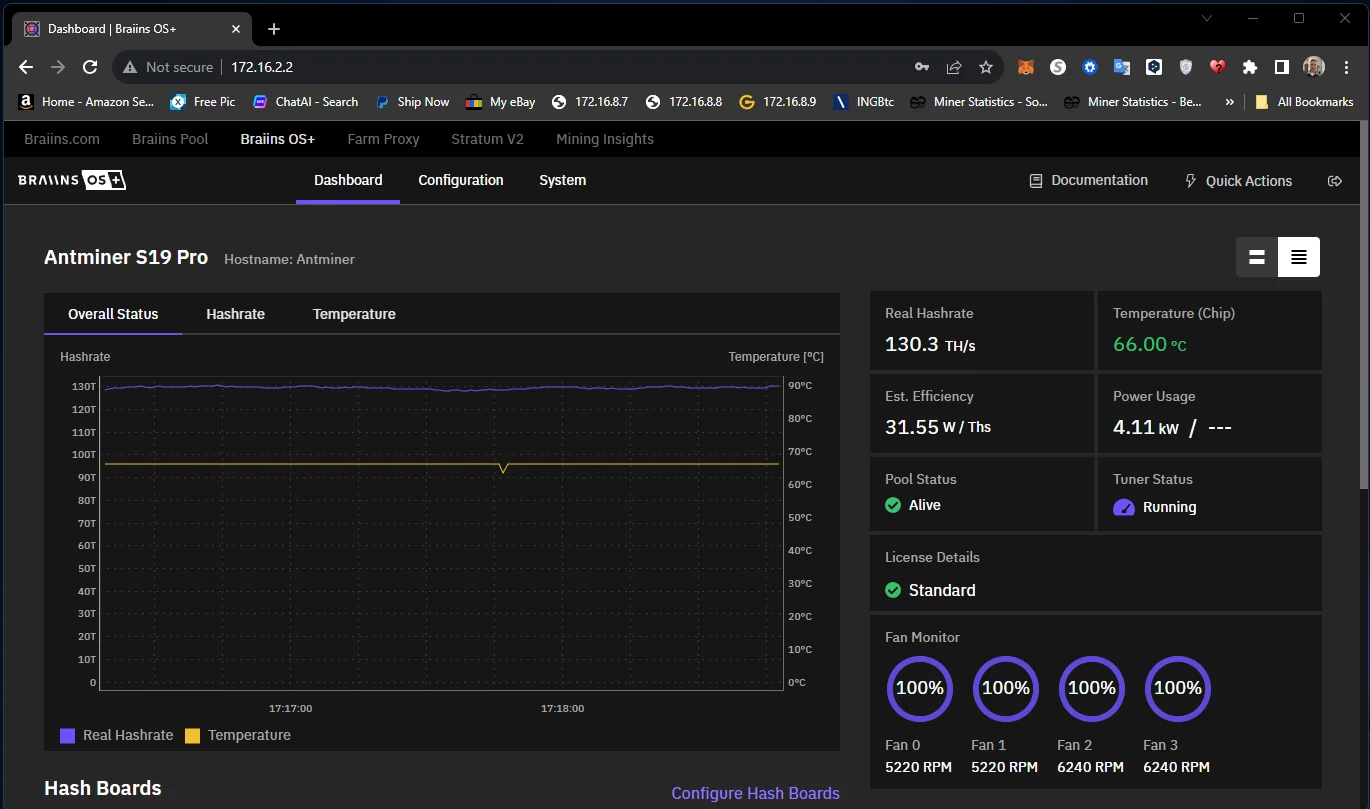Open Quick Actions menu
The image size is (1370, 809).
(x=1238, y=181)
